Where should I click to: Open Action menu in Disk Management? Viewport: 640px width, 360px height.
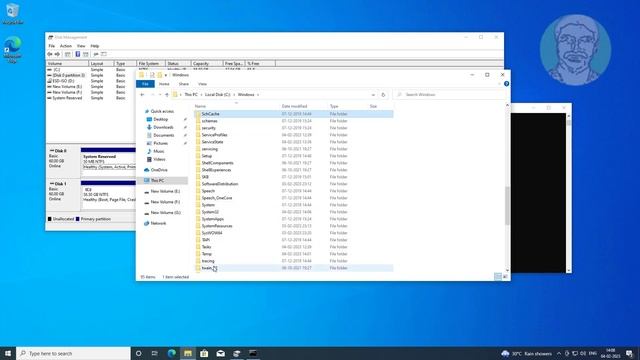pyautogui.click(x=66, y=46)
